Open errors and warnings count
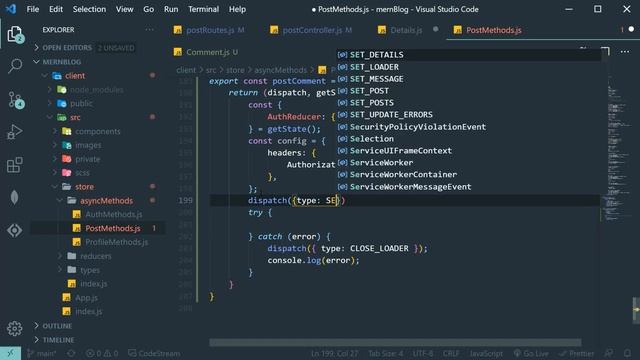The width and height of the screenshot is (640, 360). [102, 353]
